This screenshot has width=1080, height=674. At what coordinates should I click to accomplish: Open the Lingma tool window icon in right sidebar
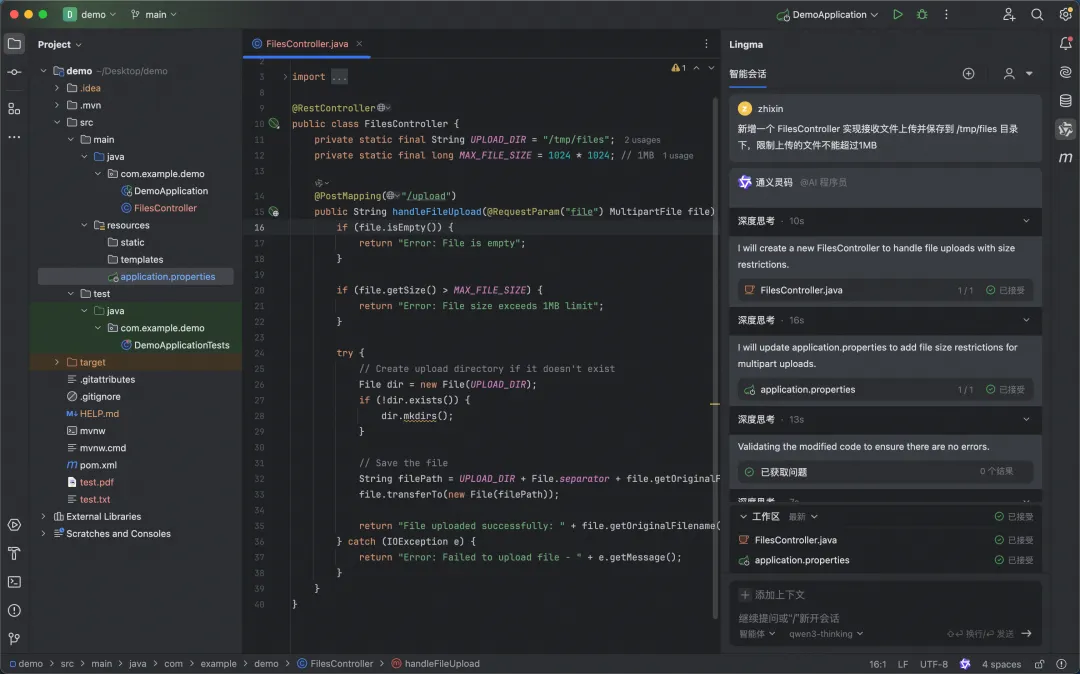click(x=1066, y=129)
